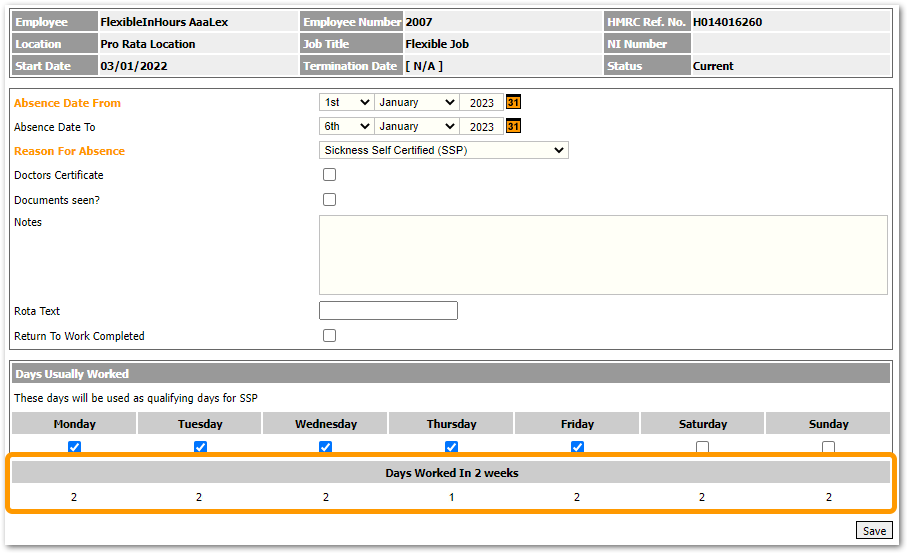
Task: Toggle the Tuesday working day checkbox
Action: [200, 447]
